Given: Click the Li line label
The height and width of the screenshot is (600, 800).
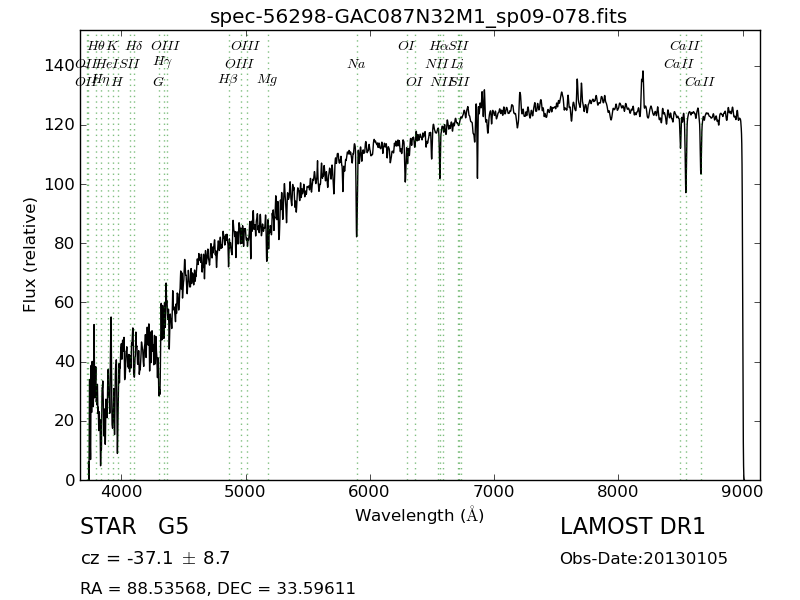Looking at the screenshot, I should pyautogui.click(x=457, y=64).
